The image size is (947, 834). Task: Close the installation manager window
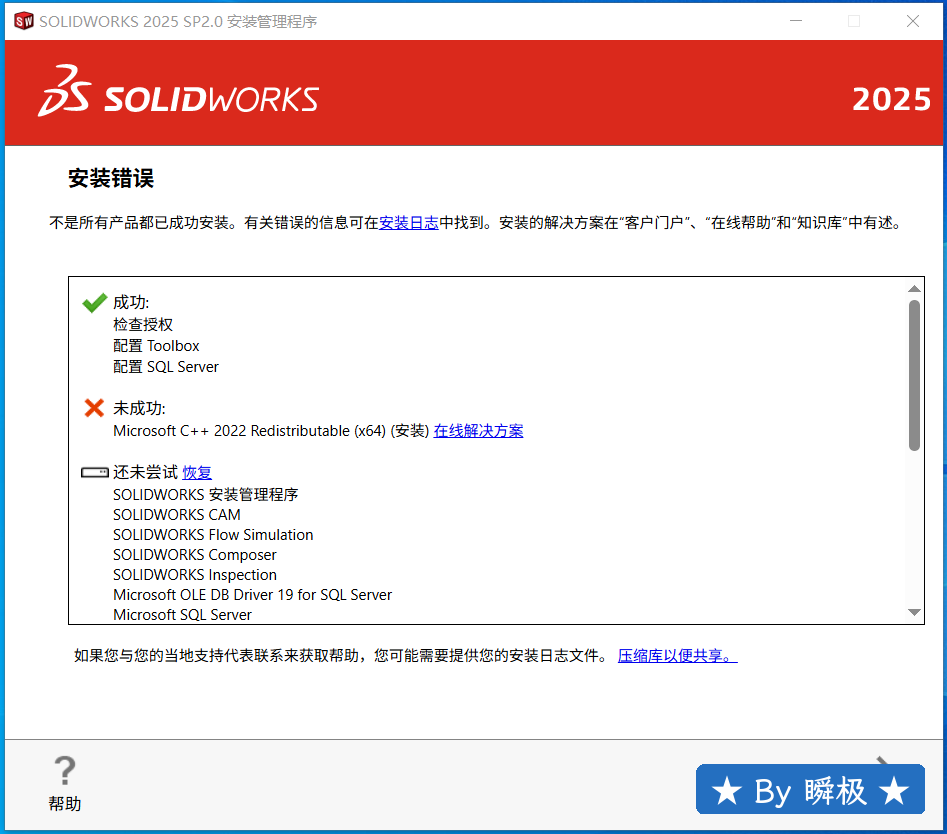[x=913, y=21]
